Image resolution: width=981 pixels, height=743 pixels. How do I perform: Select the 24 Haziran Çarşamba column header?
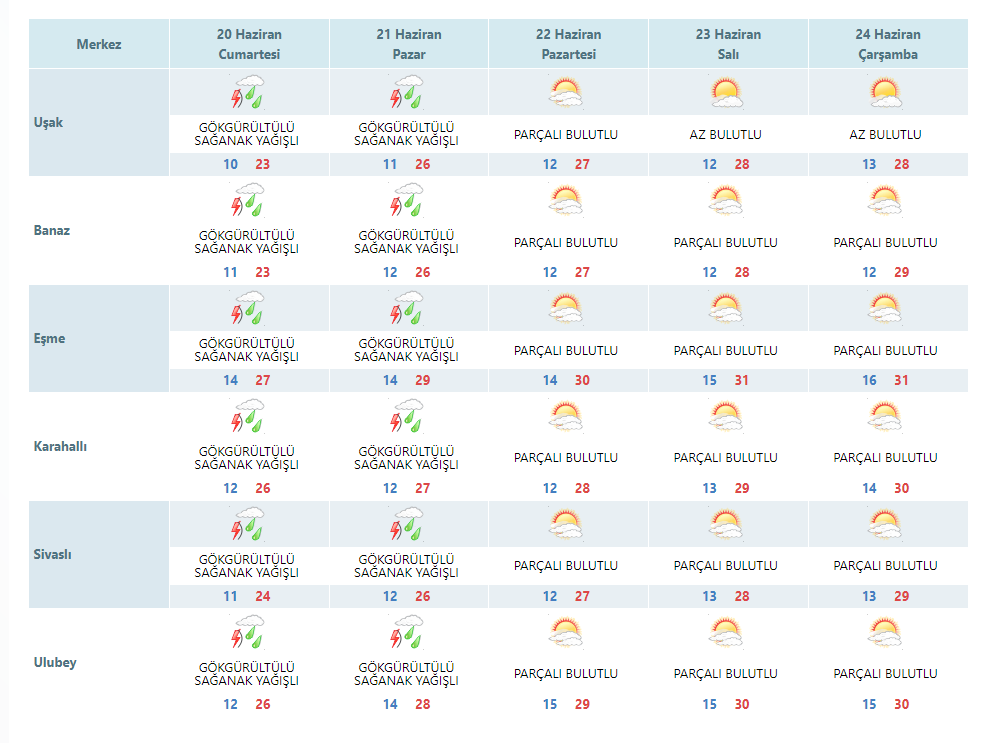888,44
